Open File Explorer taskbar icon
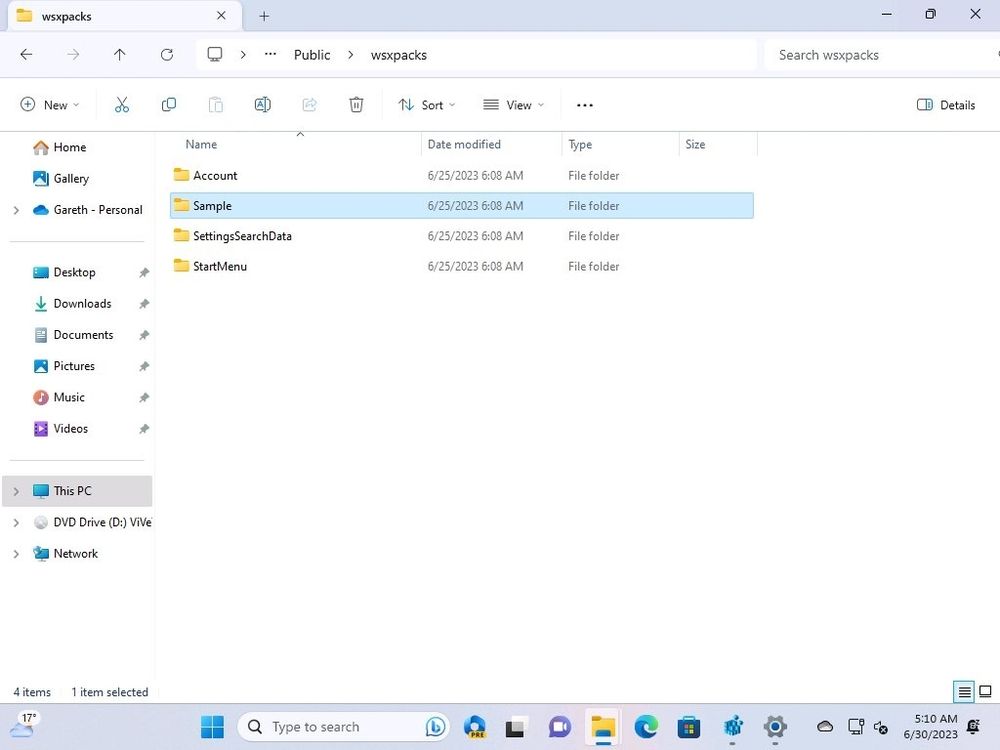 [x=603, y=727]
